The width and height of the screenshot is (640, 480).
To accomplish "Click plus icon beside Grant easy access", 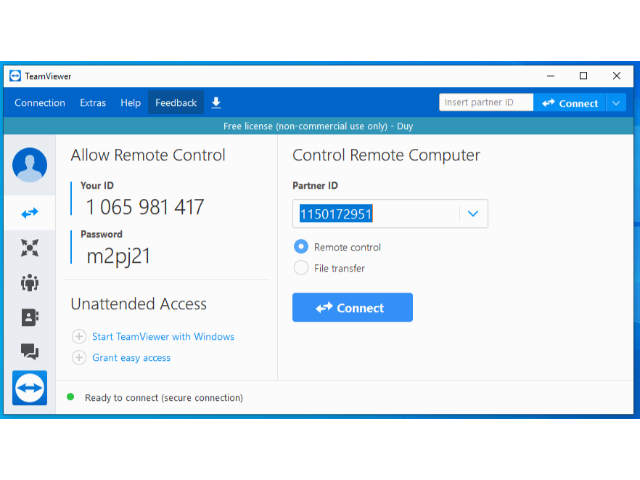I will pyautogui.click(x=79, y=358).
